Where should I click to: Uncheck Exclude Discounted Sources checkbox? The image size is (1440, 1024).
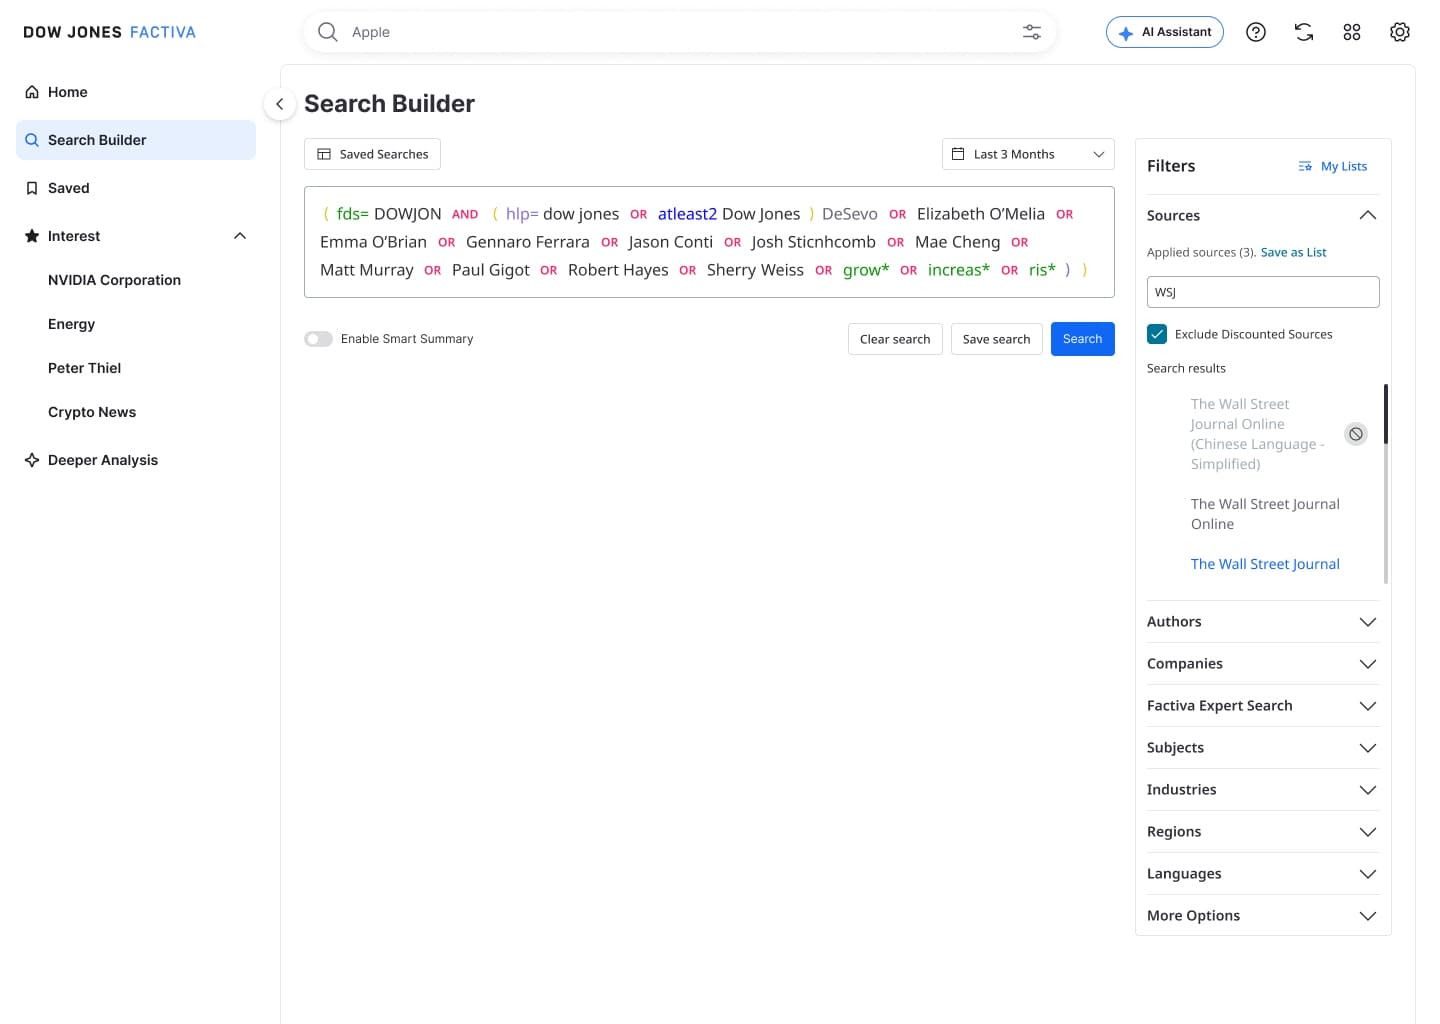[1157, 334]
